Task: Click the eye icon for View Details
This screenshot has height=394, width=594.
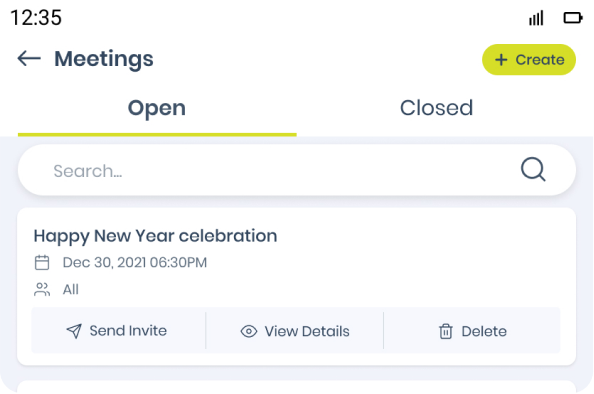Action: click(x=249, y=331)
